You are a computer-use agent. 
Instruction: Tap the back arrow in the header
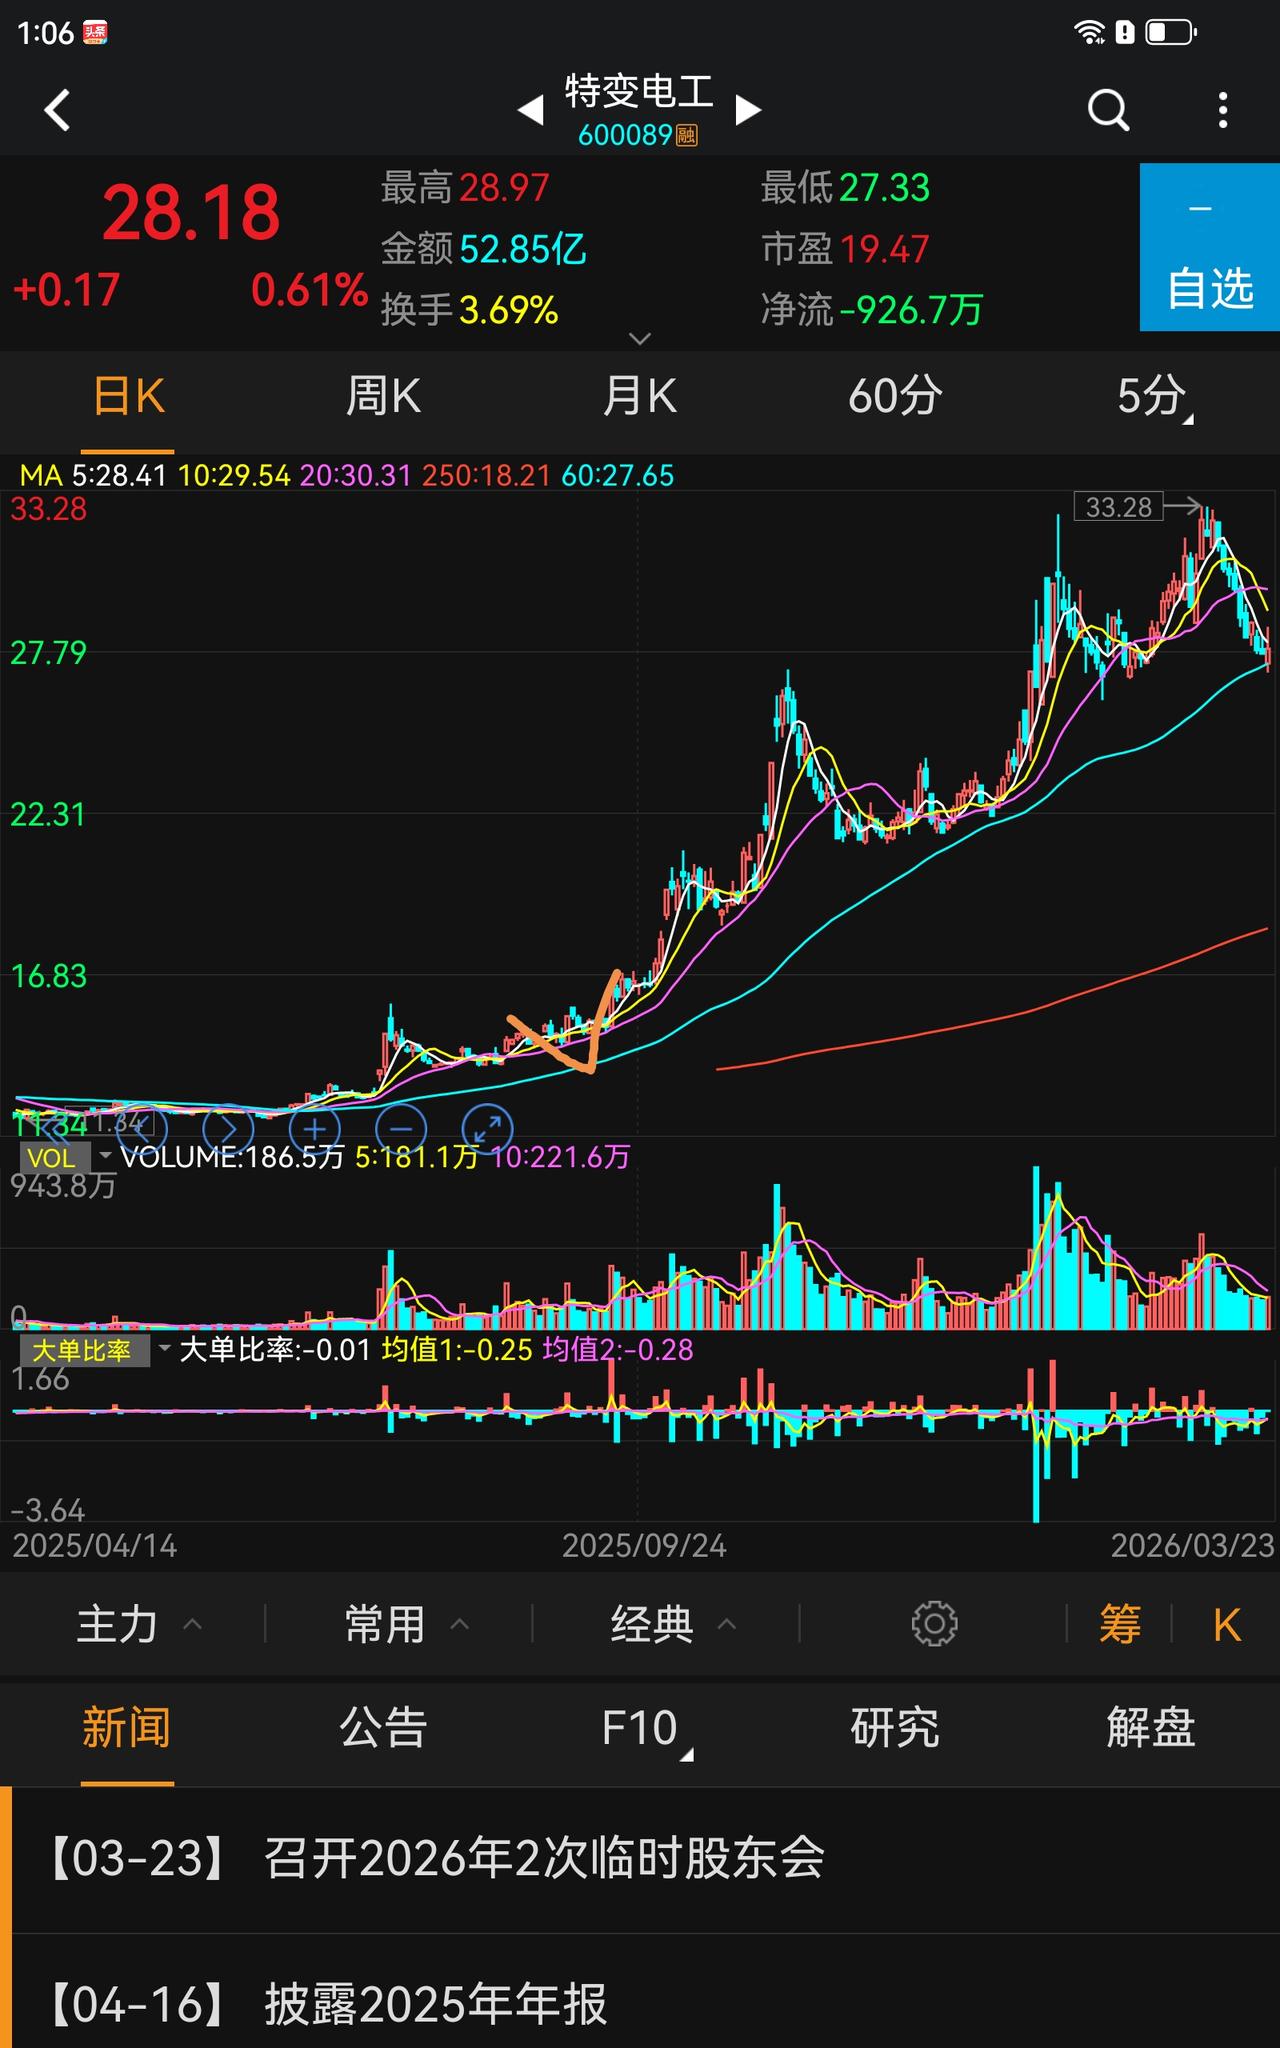(58, 110)
